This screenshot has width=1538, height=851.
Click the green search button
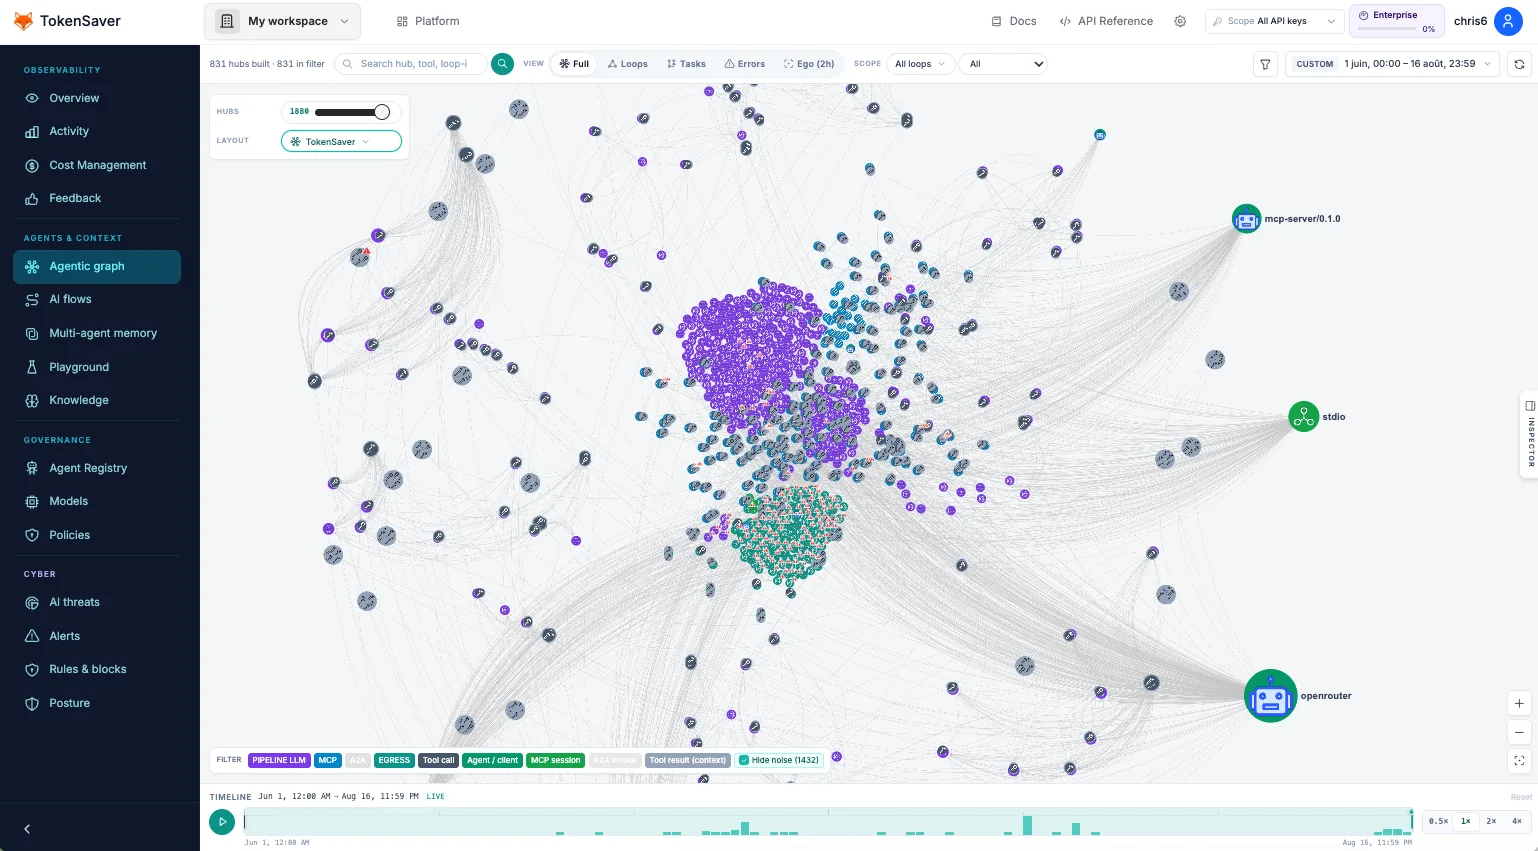(502, 64)
